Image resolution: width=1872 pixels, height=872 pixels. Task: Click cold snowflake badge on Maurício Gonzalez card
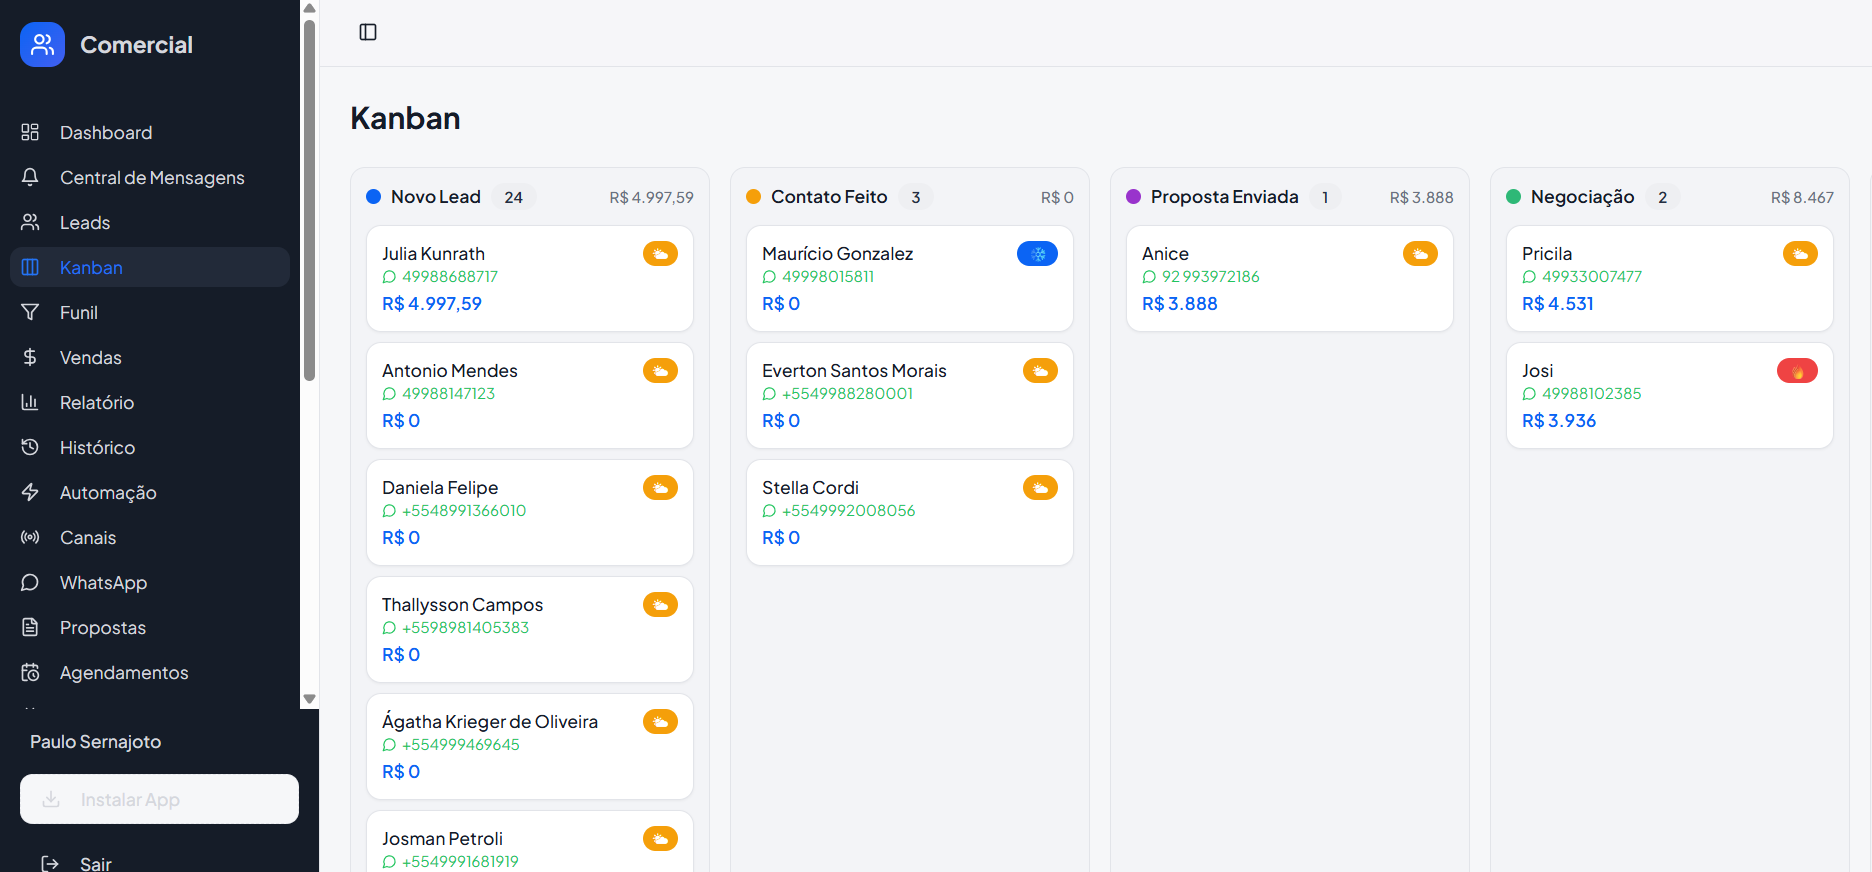click(1037, 254)
